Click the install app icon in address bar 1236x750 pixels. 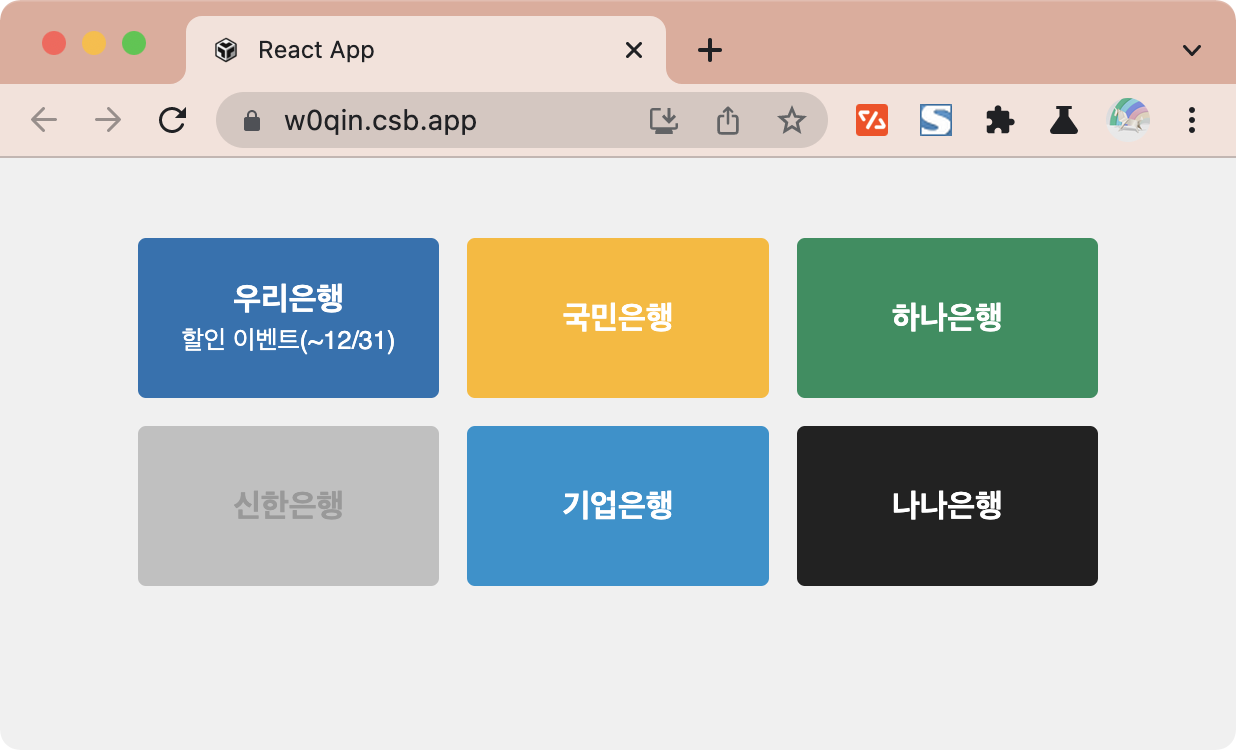pos(664,121)
